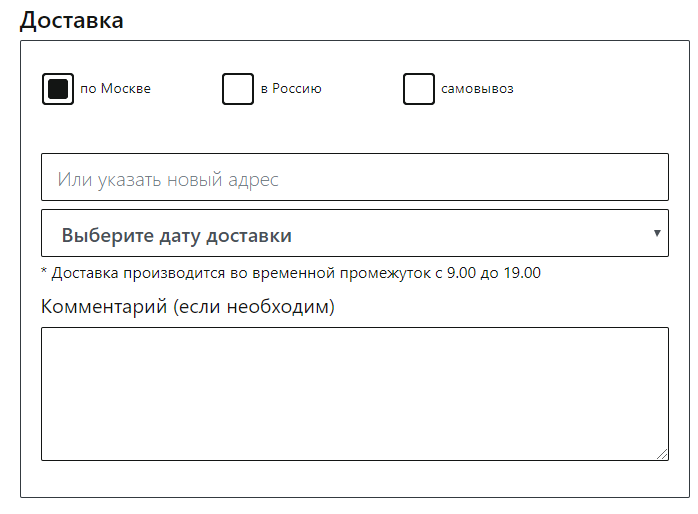Open the 'Выберите дату доставки' dropdown
This screenshot has width=698, height=514.
click(x=355, y=233)
